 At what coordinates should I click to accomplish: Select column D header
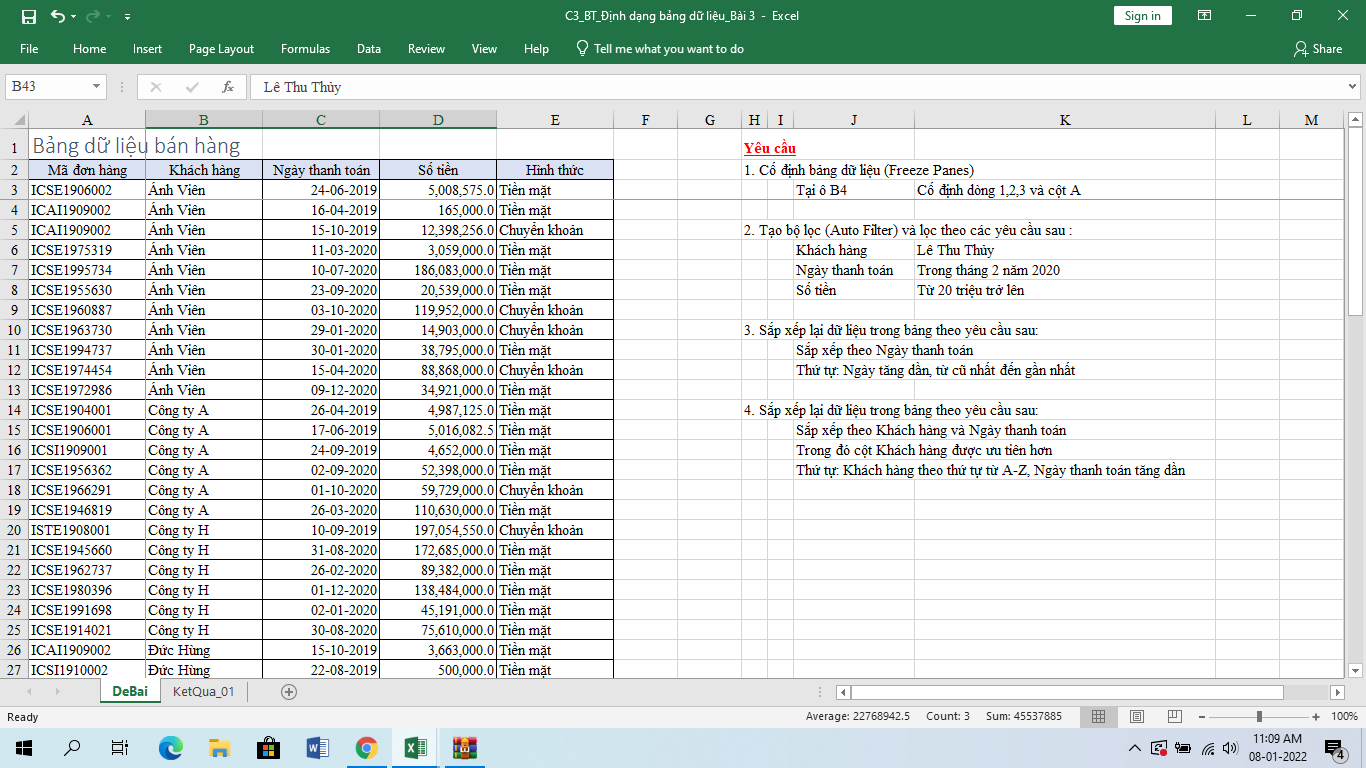438,120
